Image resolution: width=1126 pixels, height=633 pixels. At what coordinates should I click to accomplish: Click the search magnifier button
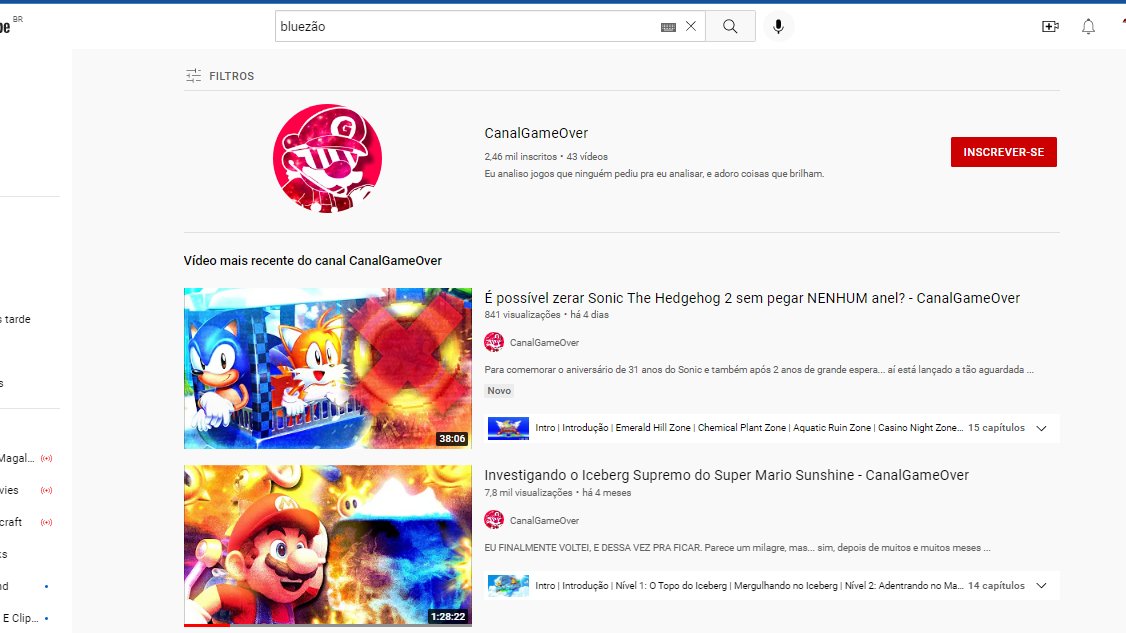730,27
